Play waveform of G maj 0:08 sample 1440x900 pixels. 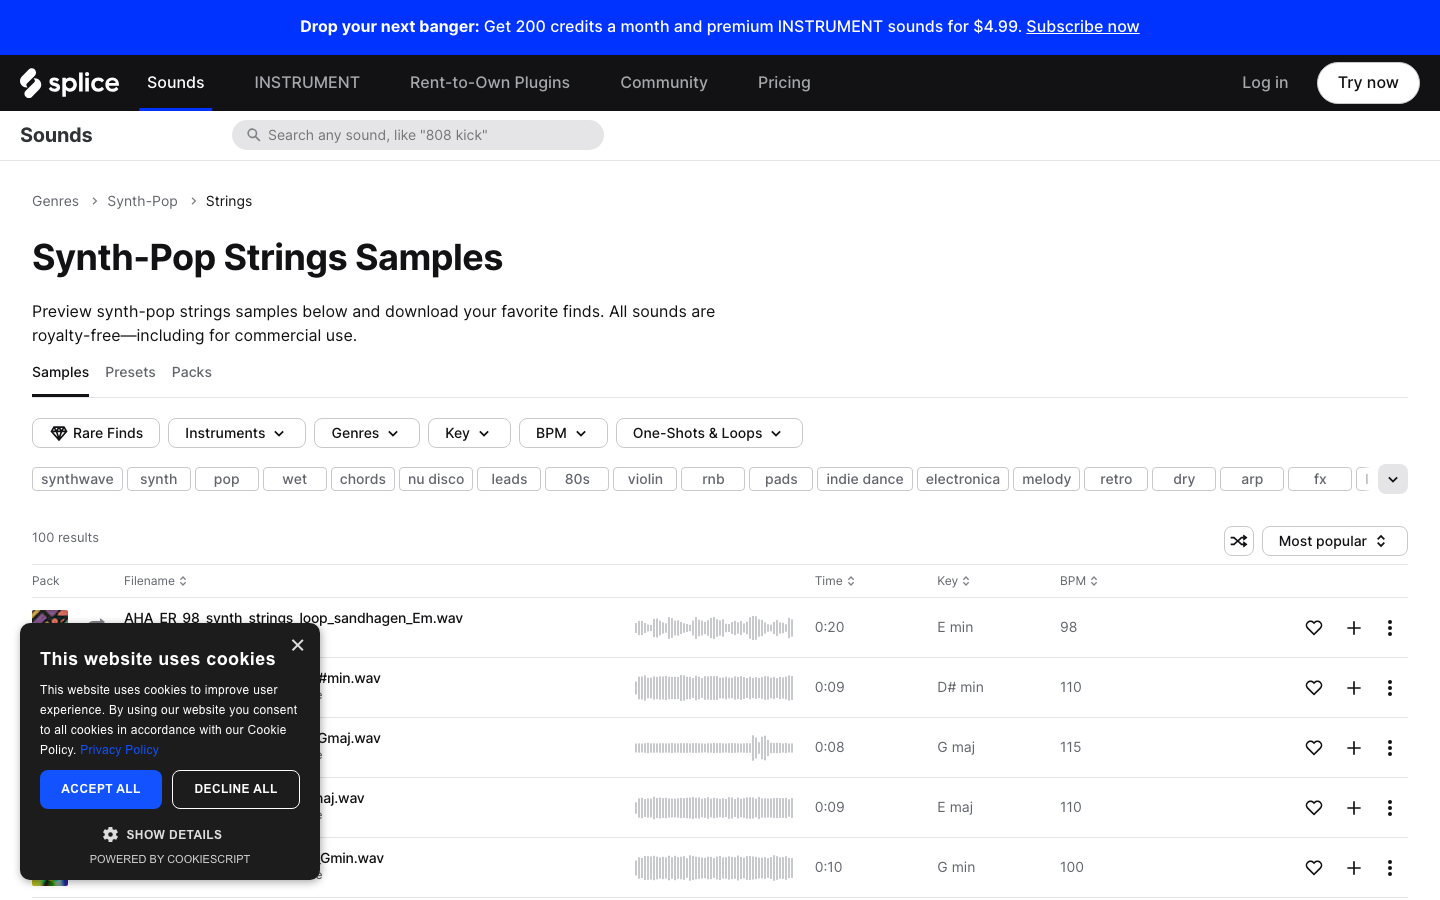(714, 748)
